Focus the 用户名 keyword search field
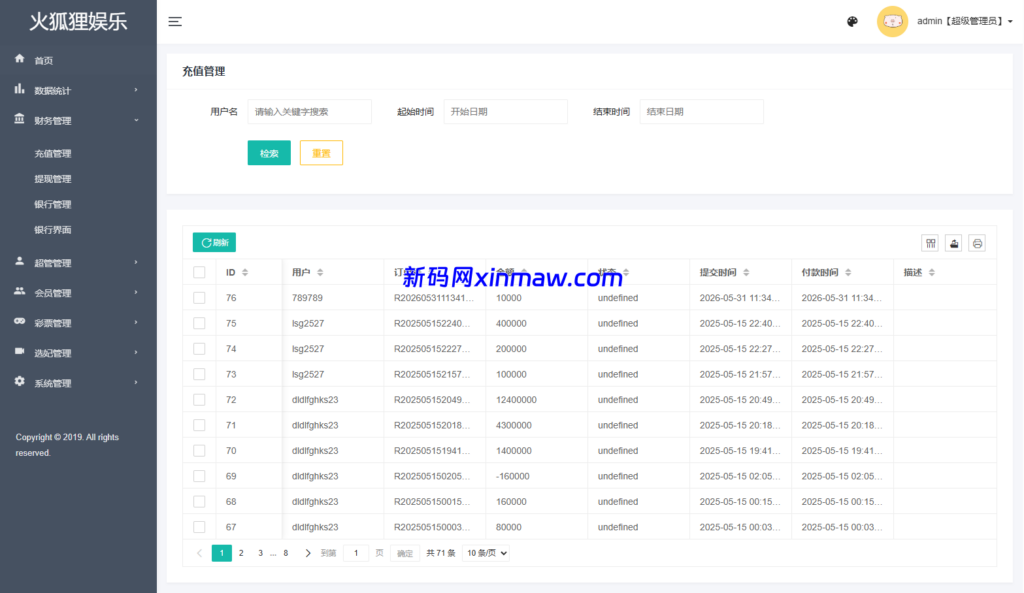 (x=310, y=112)
